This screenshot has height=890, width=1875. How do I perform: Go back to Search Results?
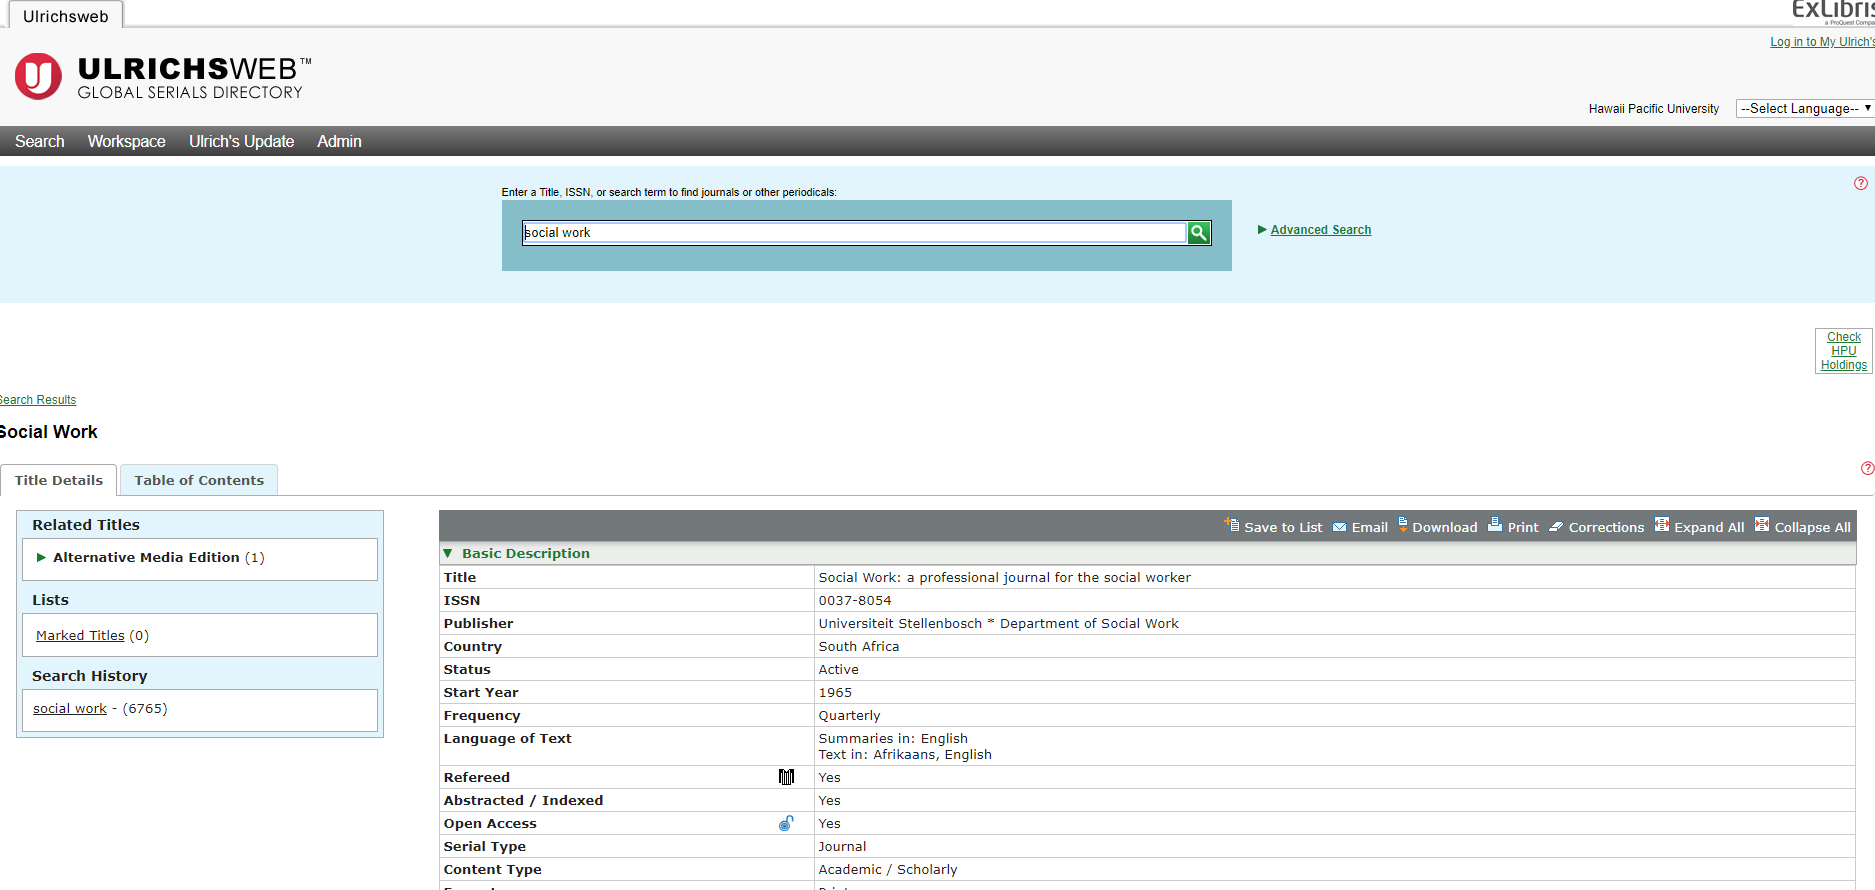coord(38,400)
